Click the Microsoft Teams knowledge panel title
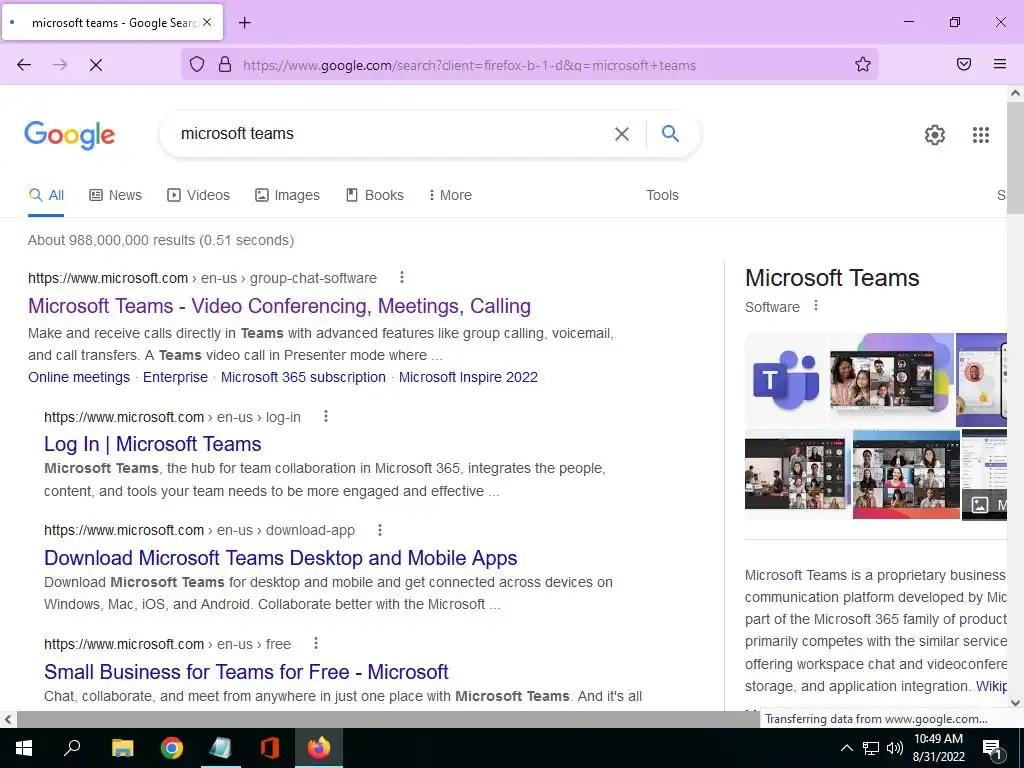The image size is (1024, 768). click(x=832, y=278)
